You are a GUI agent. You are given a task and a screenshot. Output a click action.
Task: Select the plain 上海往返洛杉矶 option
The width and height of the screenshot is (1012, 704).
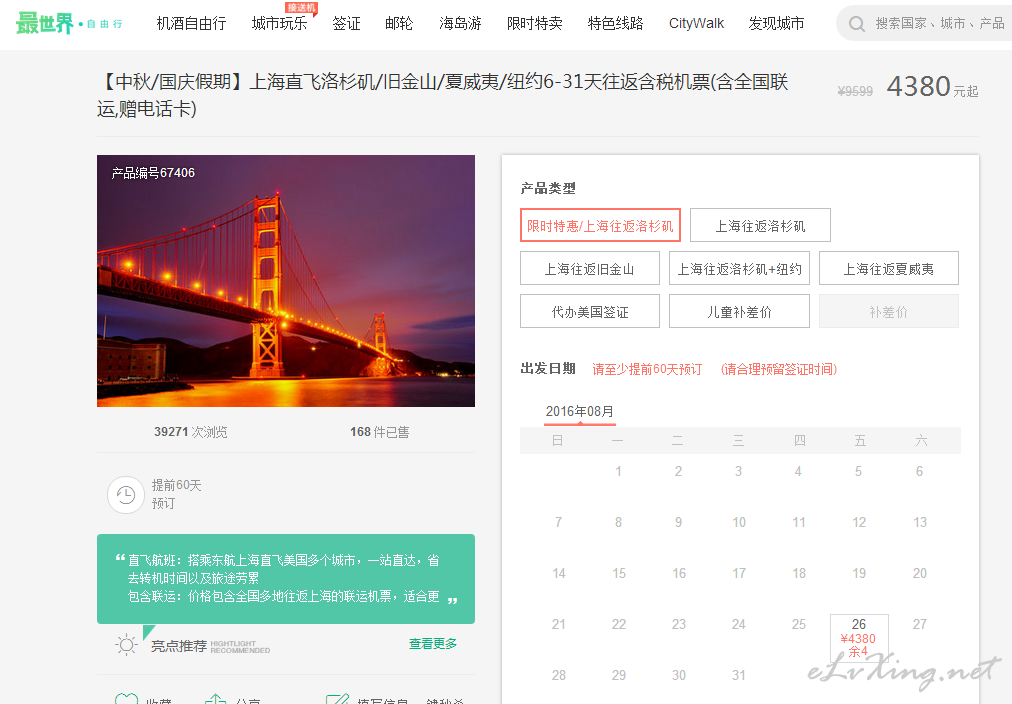(760, 225)
